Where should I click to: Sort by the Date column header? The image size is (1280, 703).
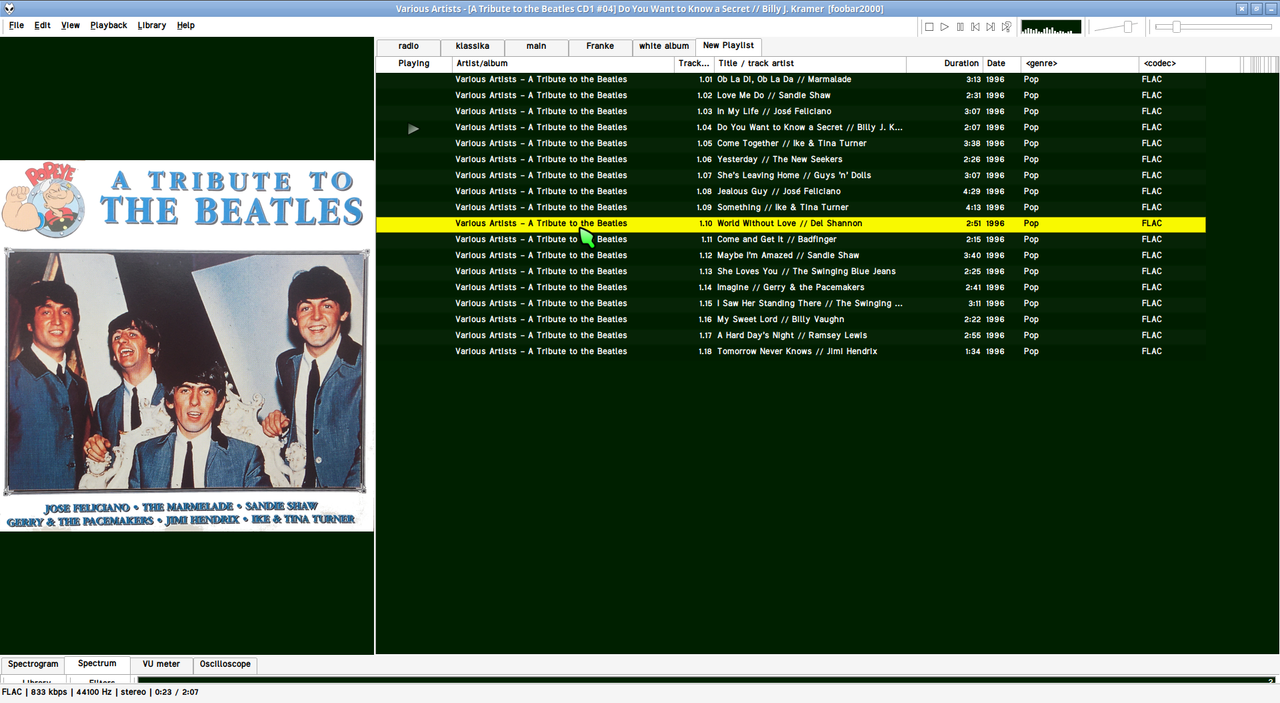[x=1002, y=64]
